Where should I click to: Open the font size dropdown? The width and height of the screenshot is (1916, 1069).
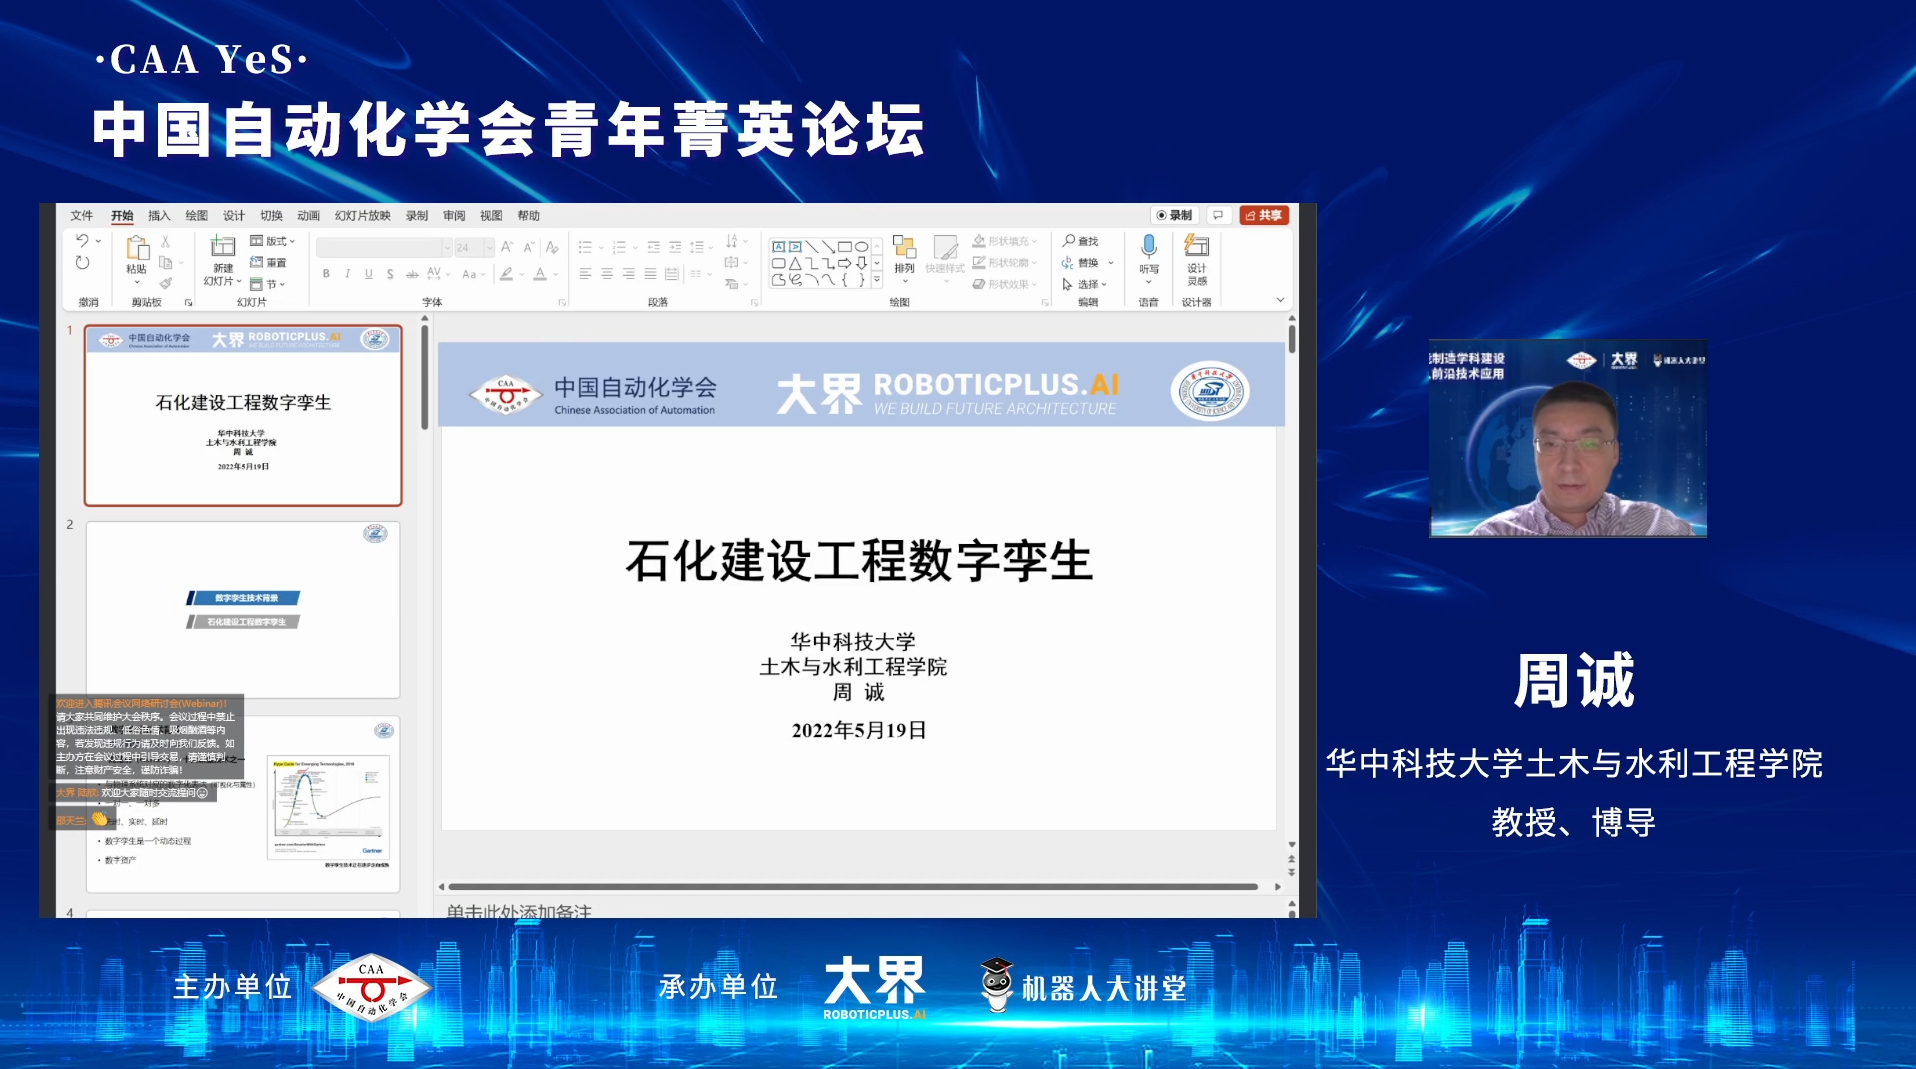tap(489, 248)
